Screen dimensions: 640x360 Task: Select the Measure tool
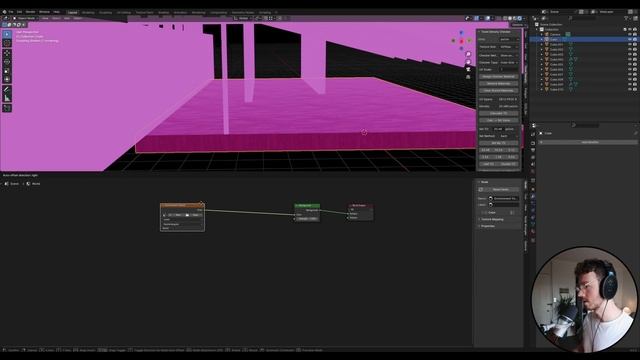(x=7, y=98)
